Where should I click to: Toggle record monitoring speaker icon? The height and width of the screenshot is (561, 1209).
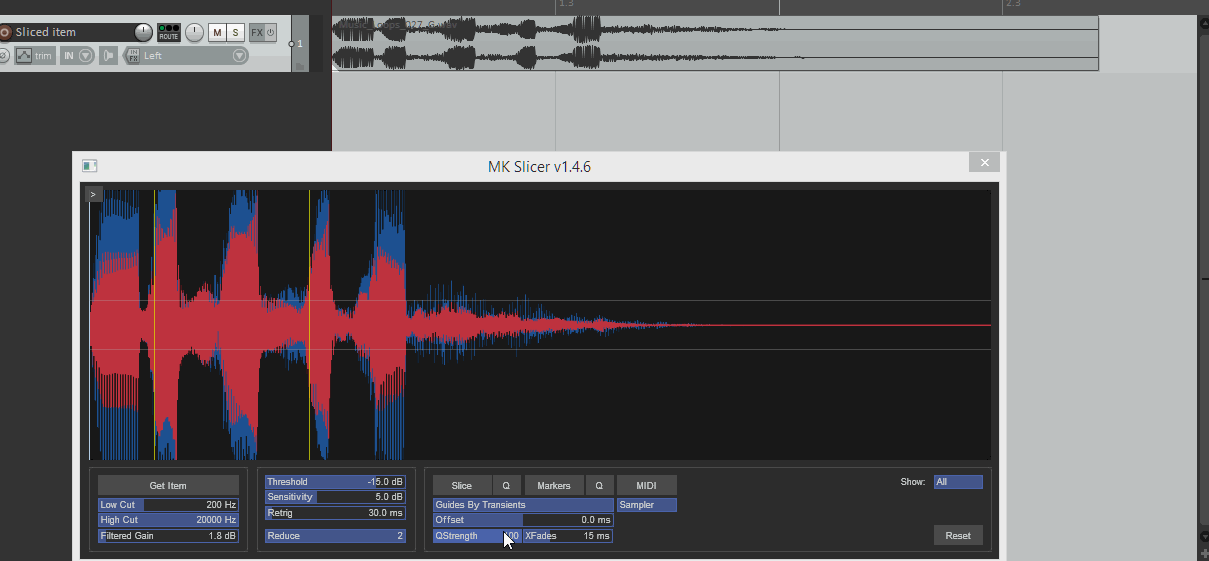point(109,56)
